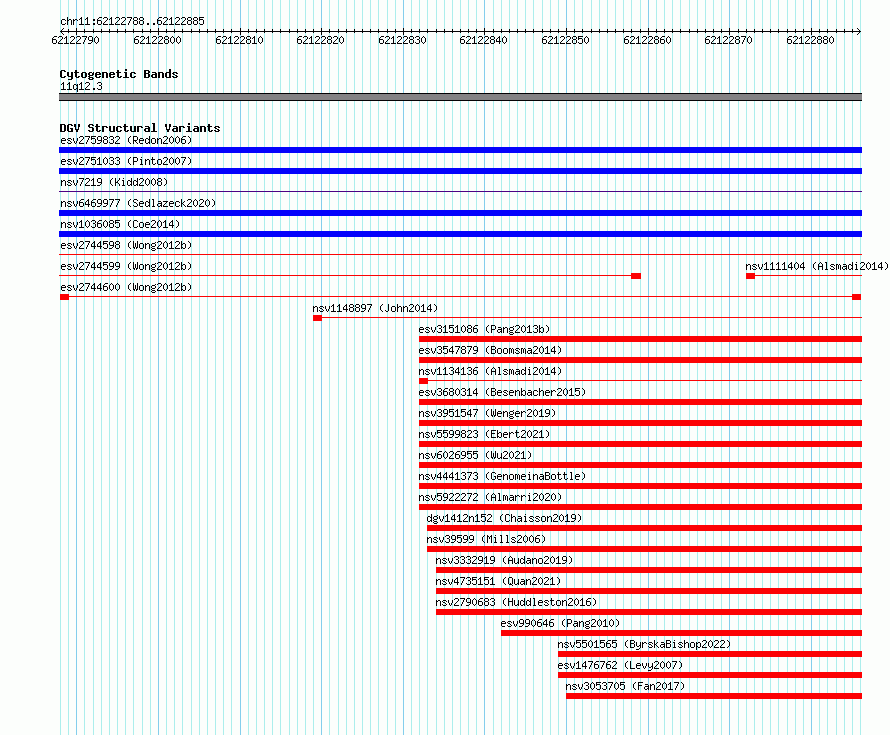Screen dimensions: 890x735
Task: Click ruler position 62122830
Action: point(402,40)
